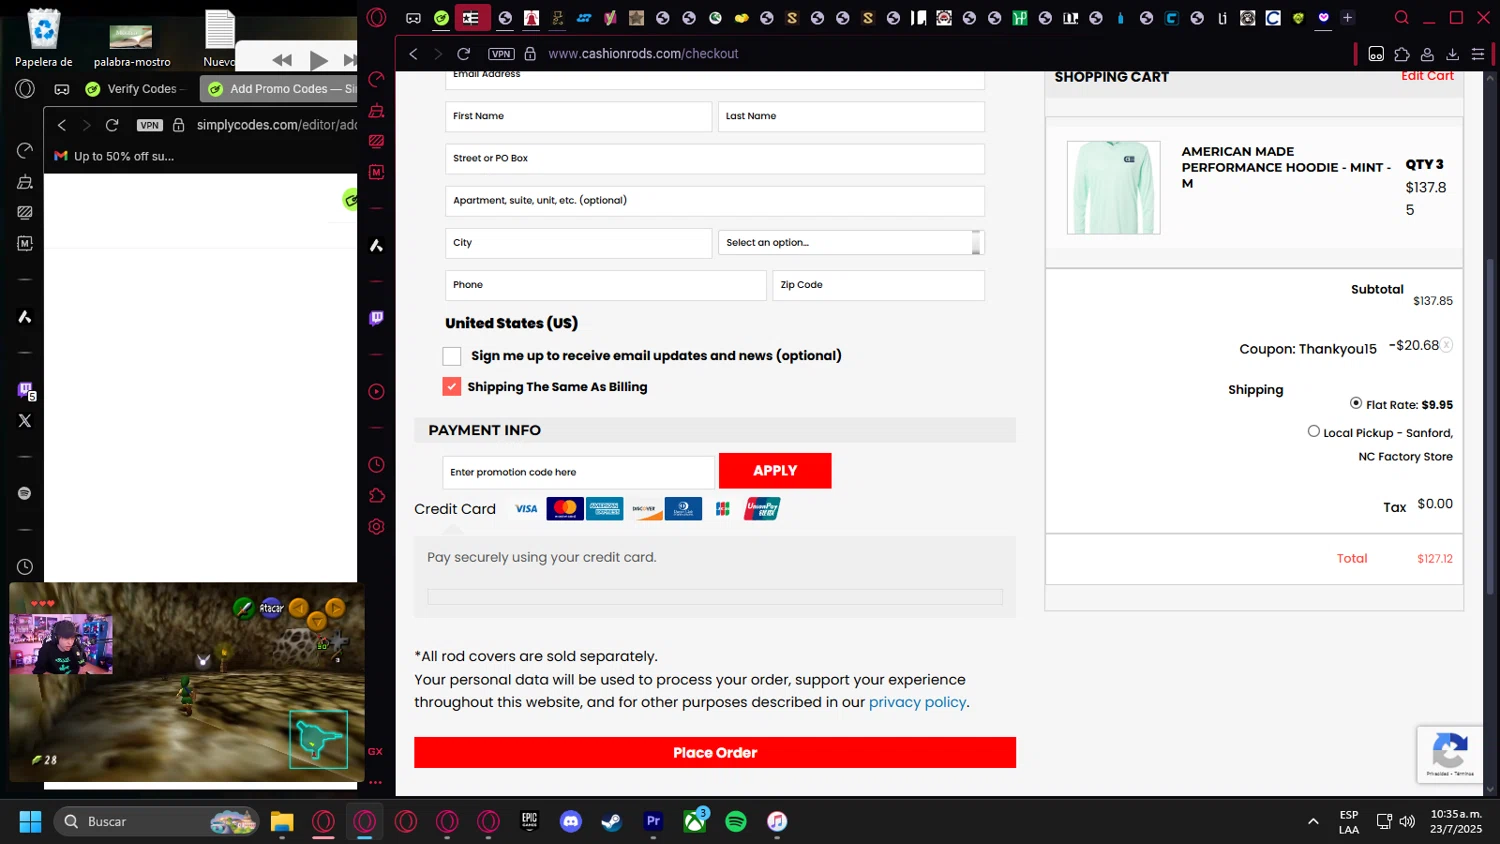Open Extensions icon in red sidebar
1500x844 pixels.
click(377, 496)
